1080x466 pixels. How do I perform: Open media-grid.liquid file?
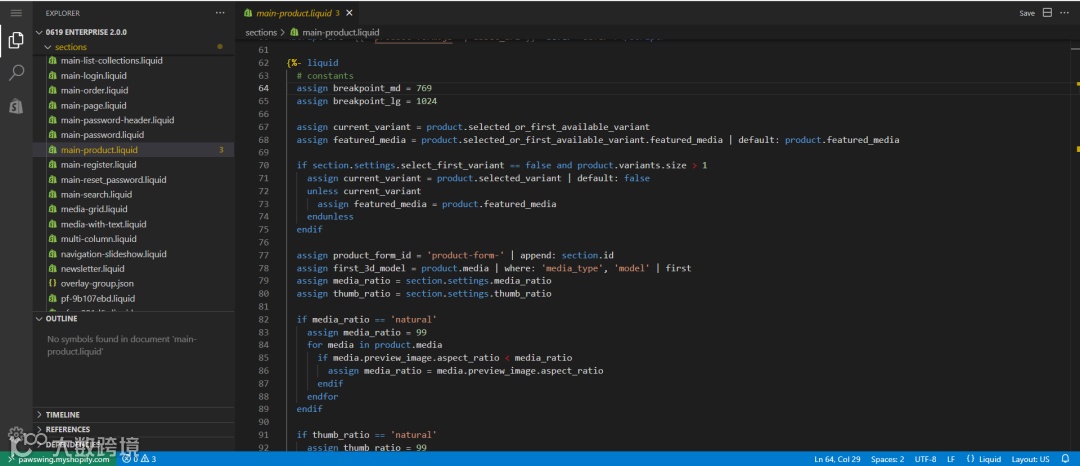pos(94,209)
